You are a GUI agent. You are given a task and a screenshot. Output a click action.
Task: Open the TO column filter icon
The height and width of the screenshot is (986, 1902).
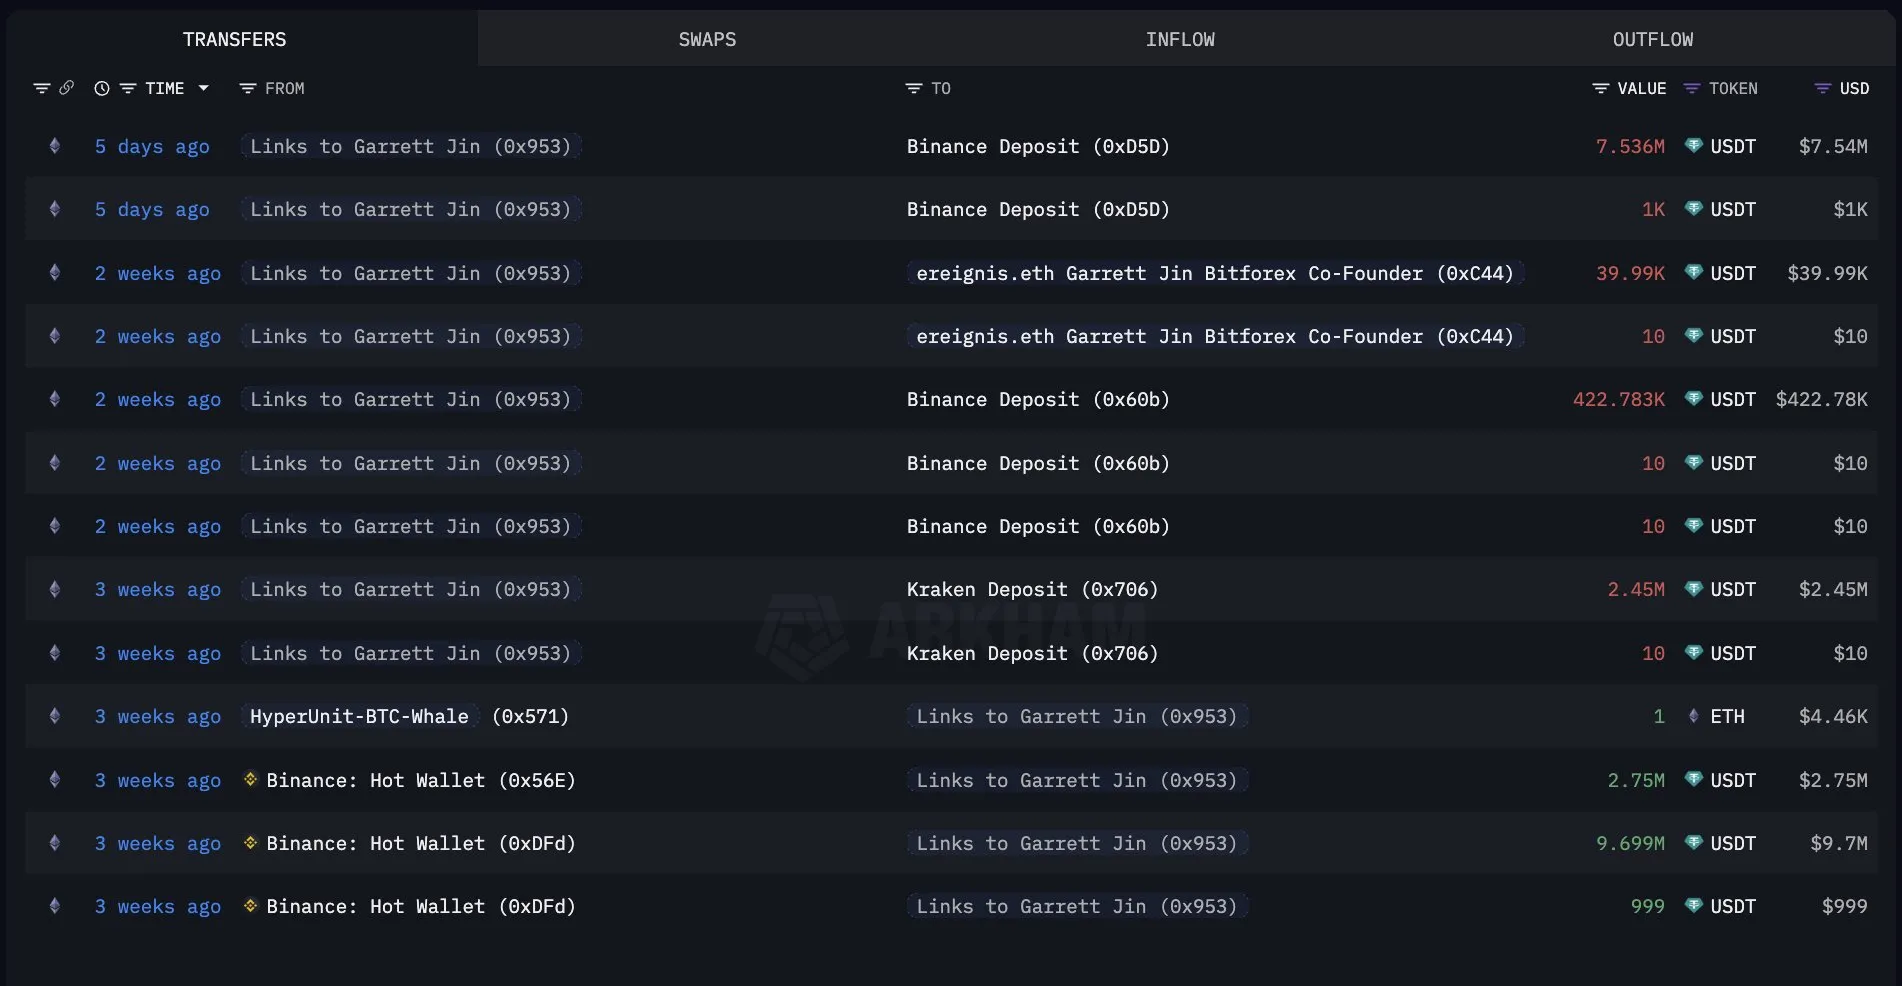913,88
